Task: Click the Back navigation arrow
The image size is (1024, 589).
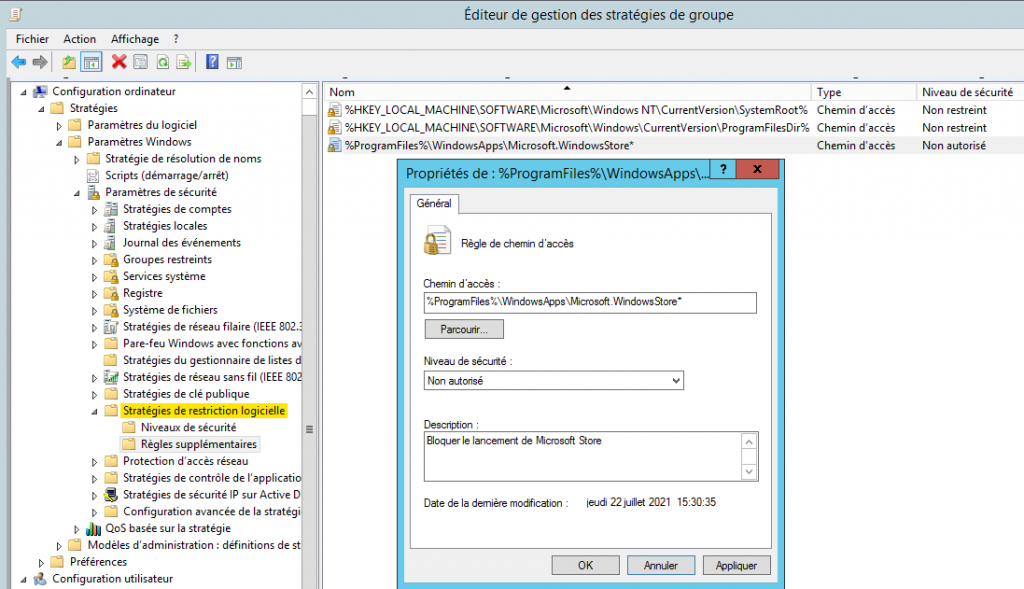Action: (x=18, y=62)
